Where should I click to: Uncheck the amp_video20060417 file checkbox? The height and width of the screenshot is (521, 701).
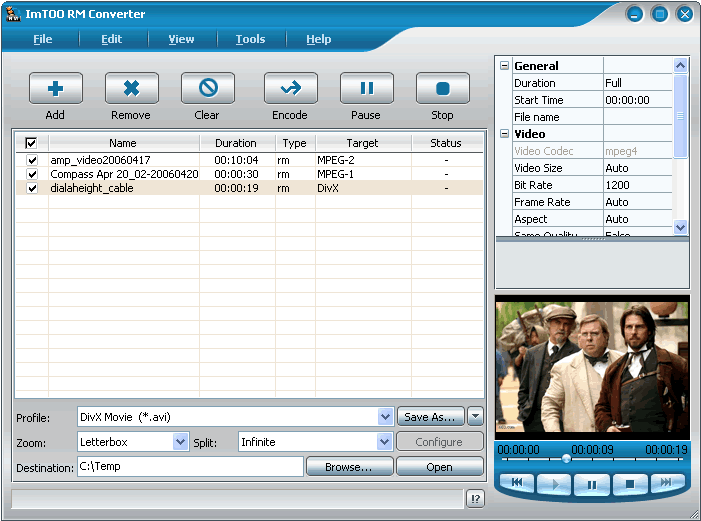[32, 160]
